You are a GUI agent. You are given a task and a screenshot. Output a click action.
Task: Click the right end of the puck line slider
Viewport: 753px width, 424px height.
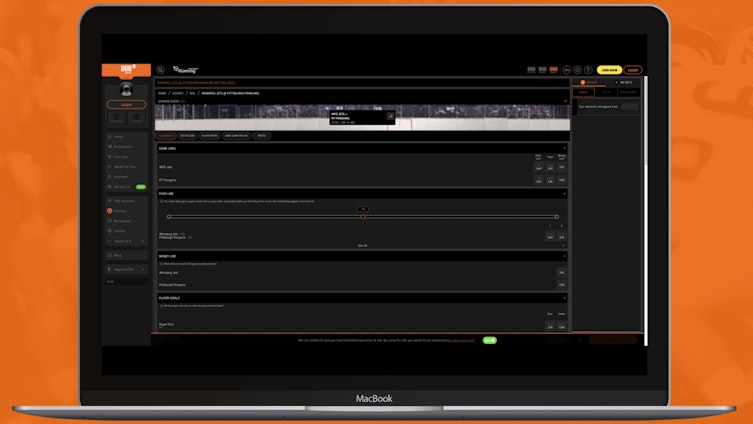coord(557,217)
